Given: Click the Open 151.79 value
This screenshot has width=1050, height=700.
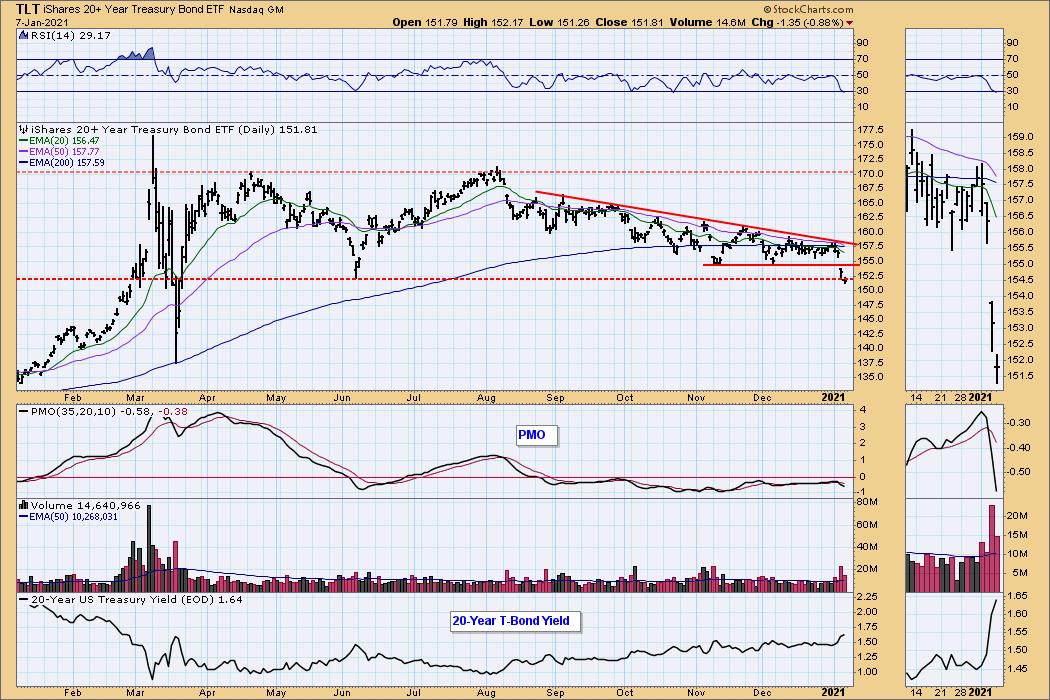Looking at the screenshot, I should 425,22.
